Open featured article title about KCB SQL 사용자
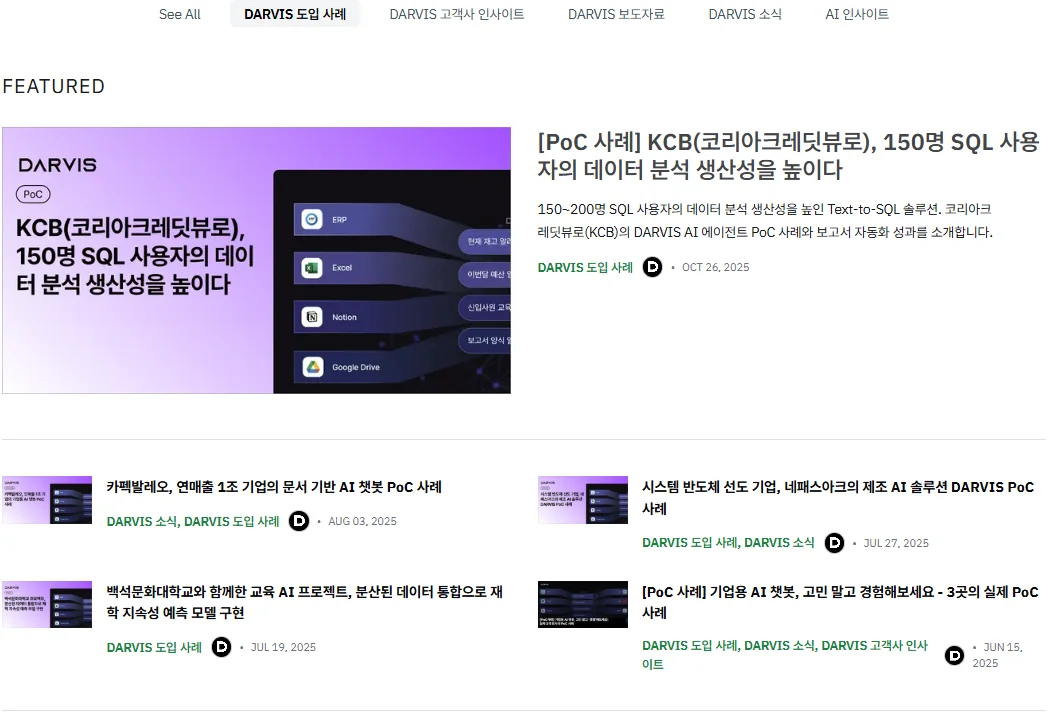1060x717 pixels. pos(788,155)
